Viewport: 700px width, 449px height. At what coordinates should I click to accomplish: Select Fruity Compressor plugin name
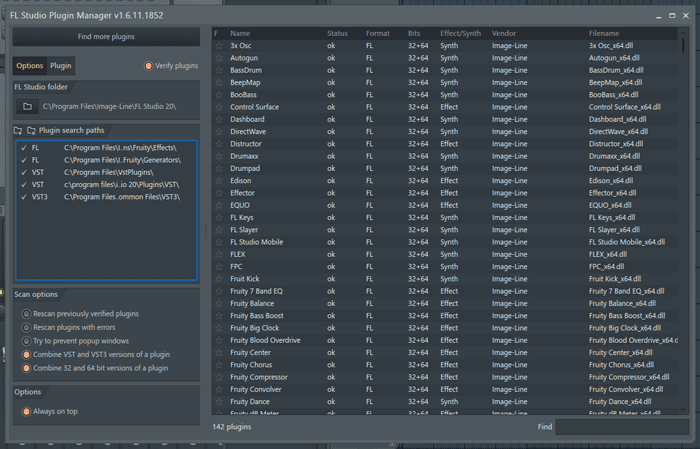tap(259, 377)
